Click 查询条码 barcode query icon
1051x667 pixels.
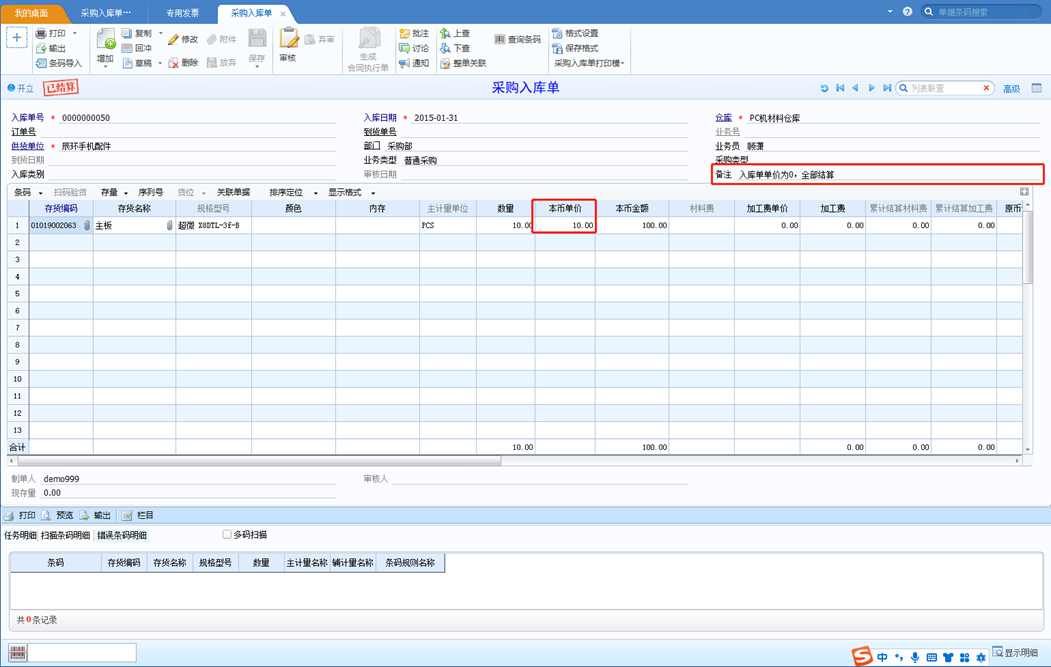(499, 40)
